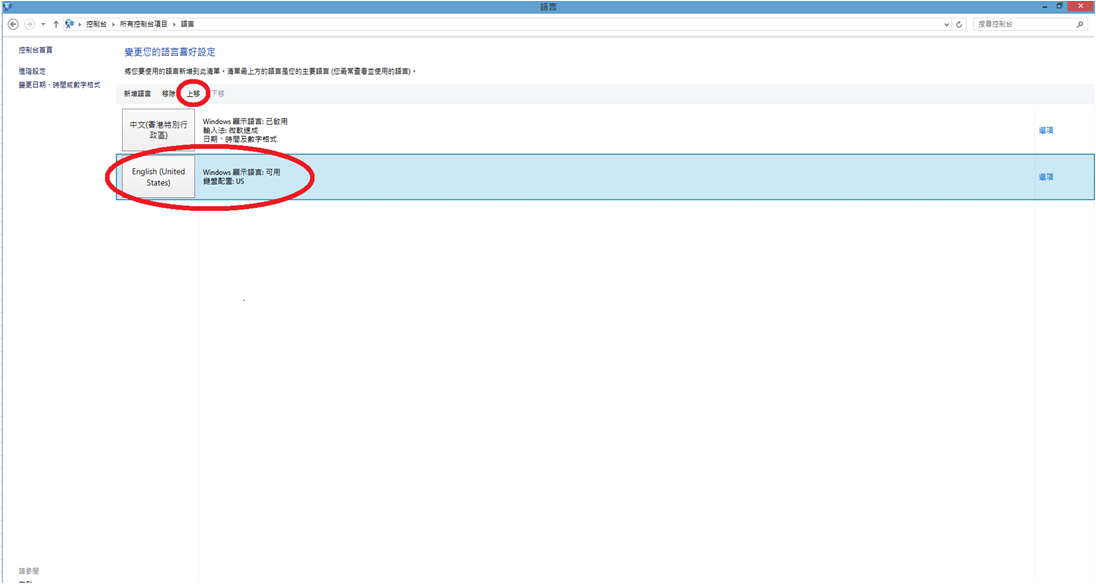Click the window system icon in title bar
Viewport: 1096px width, 584px height.
(x=7, y=6)
